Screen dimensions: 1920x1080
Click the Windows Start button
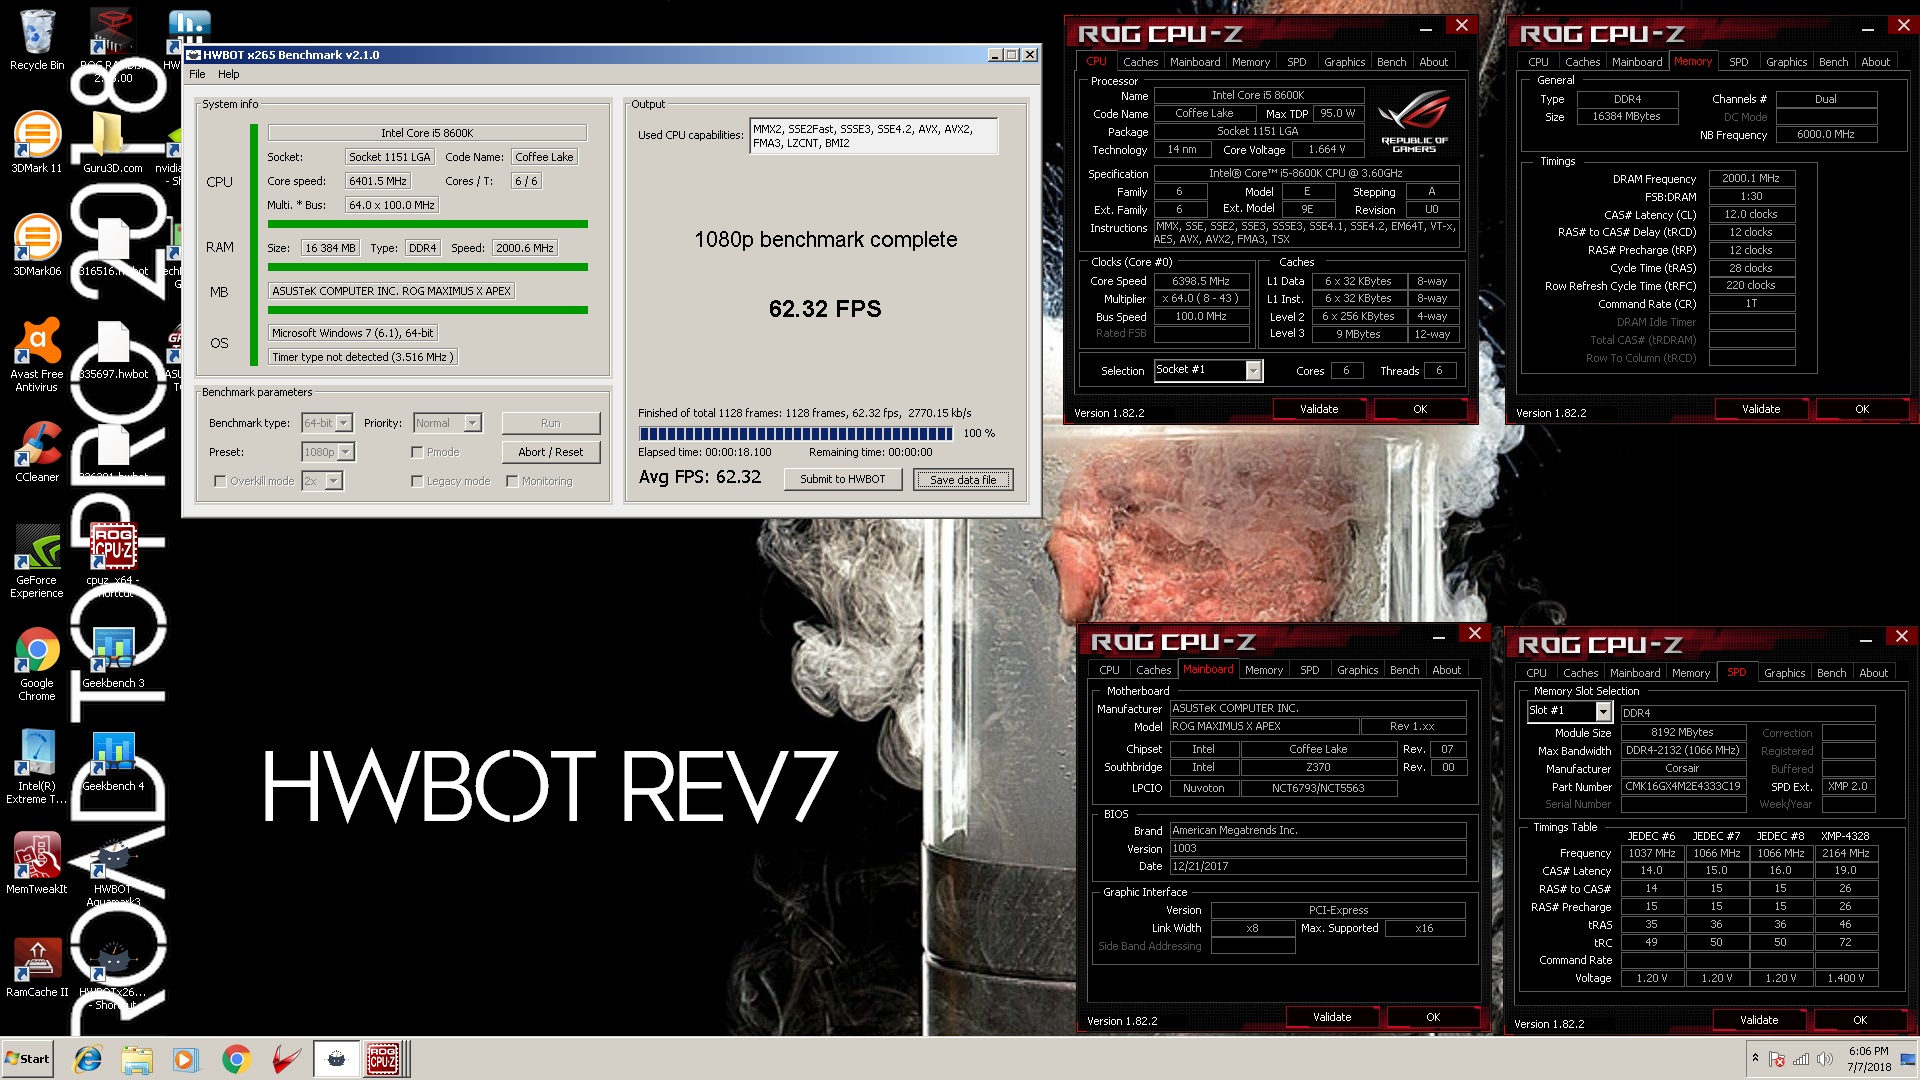28,1059
